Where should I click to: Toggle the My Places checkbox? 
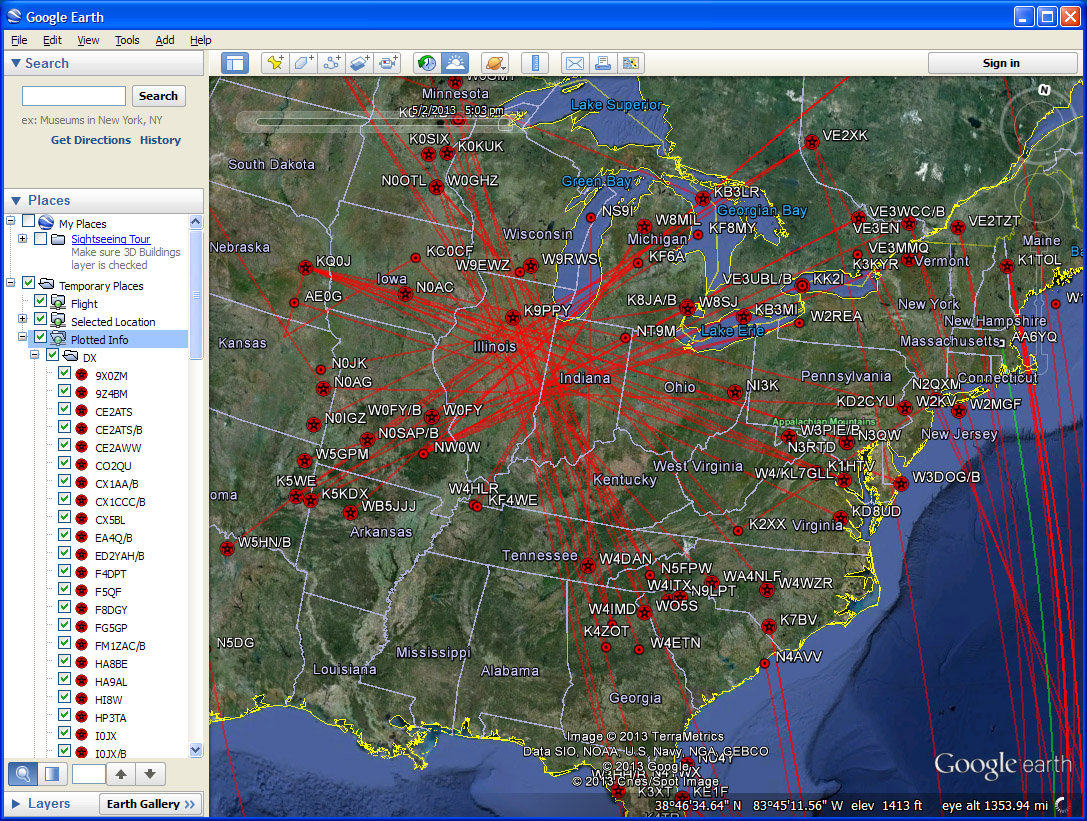pos(28,221)
